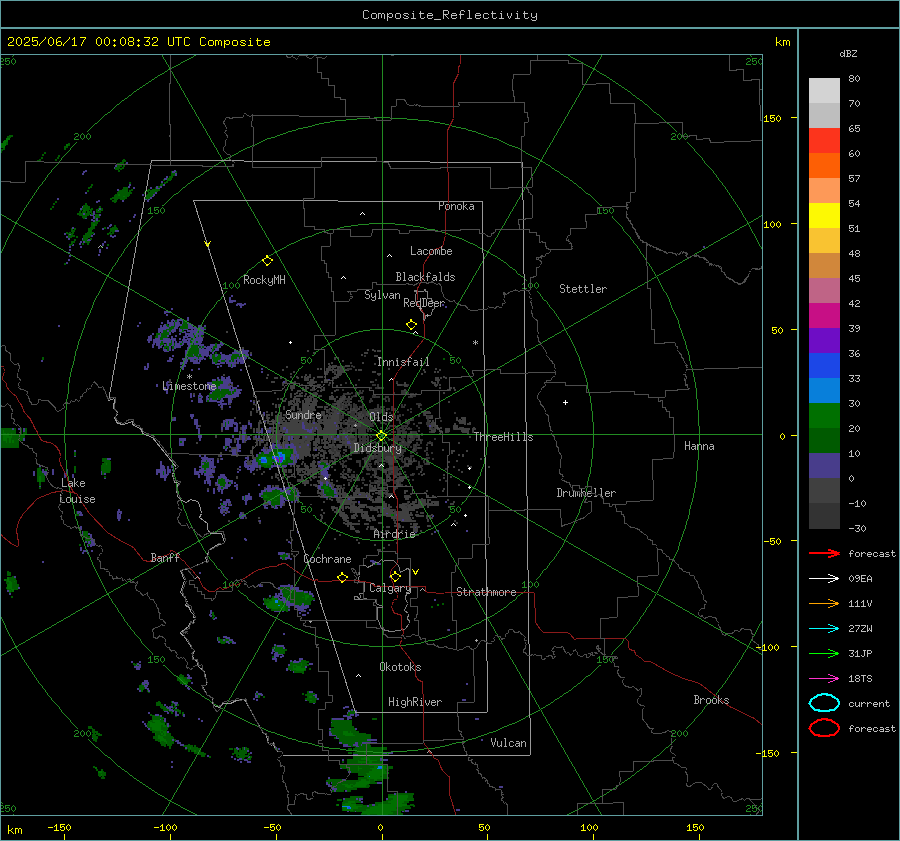Viewport: 900px width, 841px height.
Task: Click the yellow diamond marker below RedDeer
Action: pyautogui.click(x=412, y=325)
